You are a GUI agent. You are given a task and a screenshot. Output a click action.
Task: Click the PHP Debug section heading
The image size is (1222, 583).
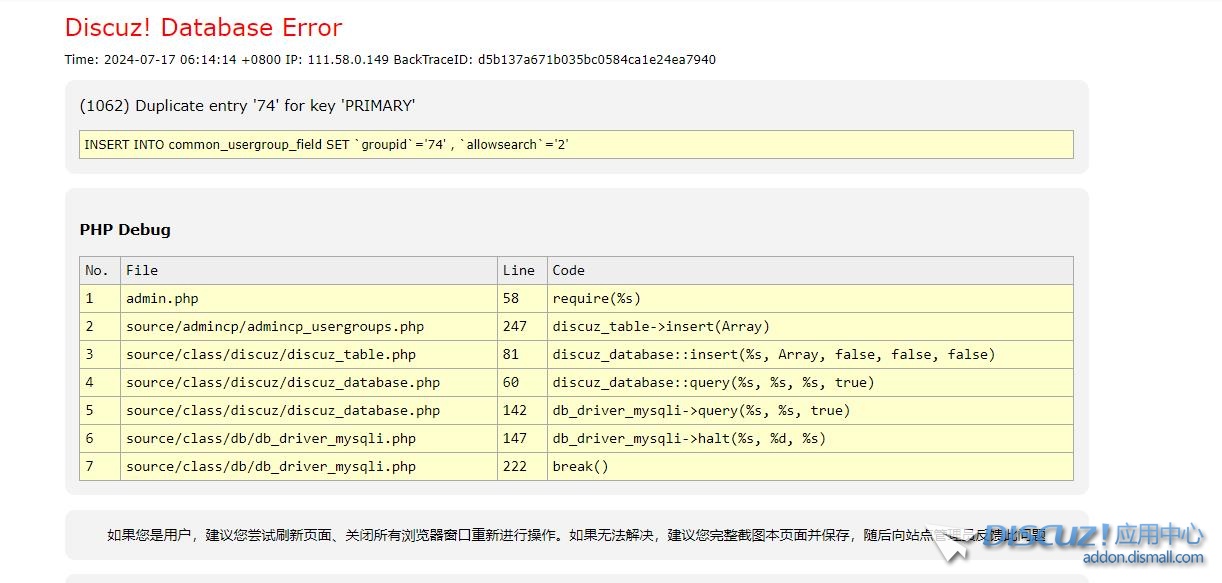point(125,229)
